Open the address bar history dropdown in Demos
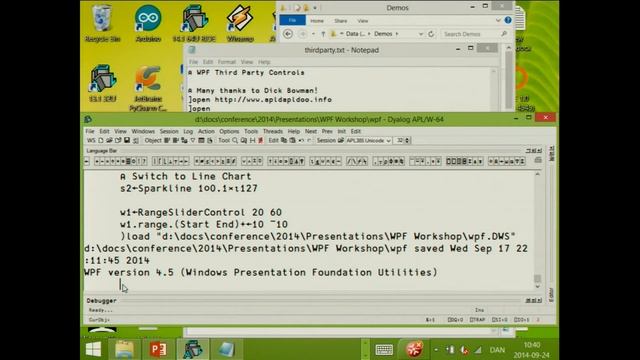Screen dimensions: 640x360 coord(421,34)
